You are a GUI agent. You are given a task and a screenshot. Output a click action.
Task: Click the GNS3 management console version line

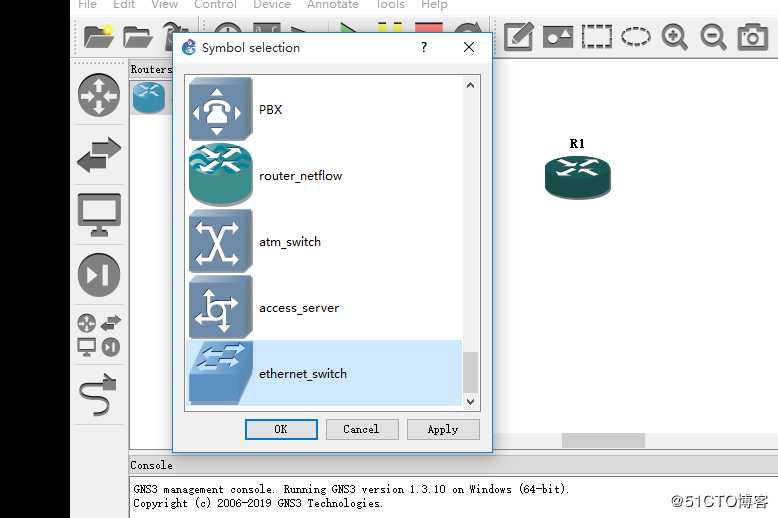[x=351, y=489]
